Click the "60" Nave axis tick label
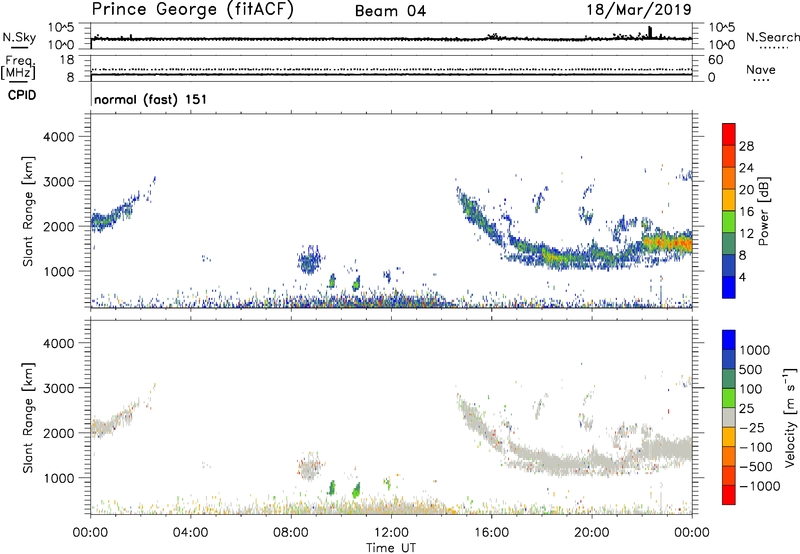 716,60
